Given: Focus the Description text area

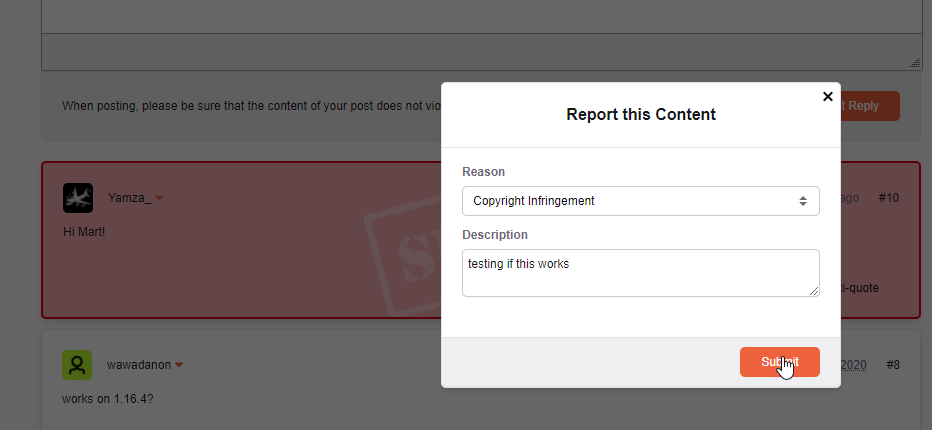Looking at the screenshot, I should (x=641, y=273).
